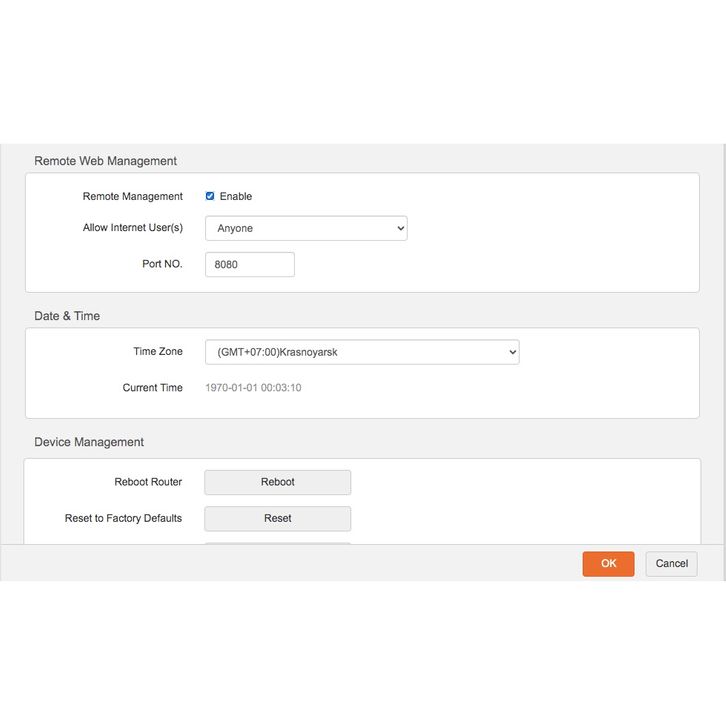Viewport: 726px width, 726px height.
Task: Click the Enable label text
Action: 236,197
